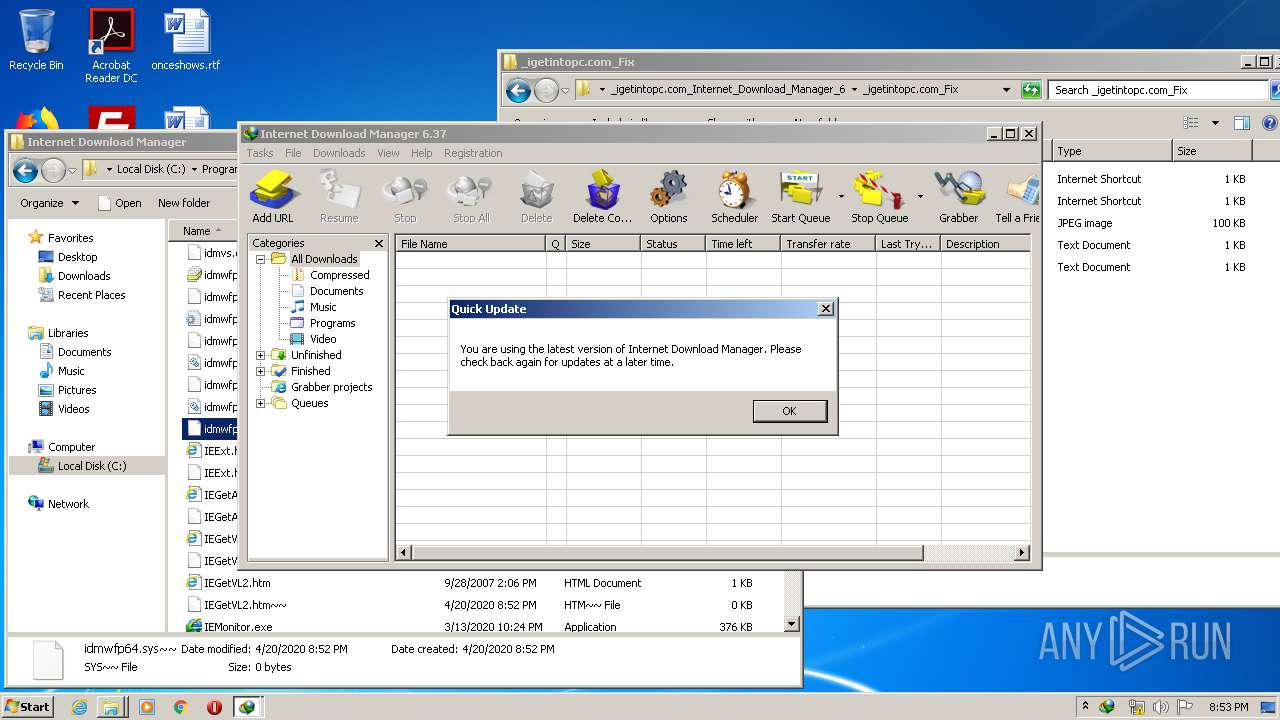1280x720 pixels.
Task: Open address dropdown in igetintopc window
Action: point(1006,90)
